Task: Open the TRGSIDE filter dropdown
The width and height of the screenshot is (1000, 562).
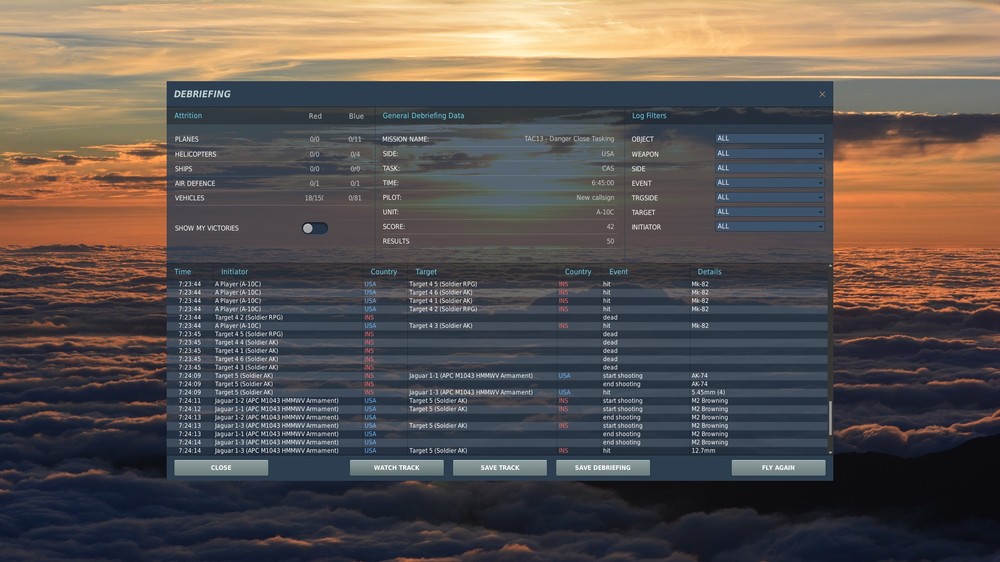Action: (x=769, y=198)
